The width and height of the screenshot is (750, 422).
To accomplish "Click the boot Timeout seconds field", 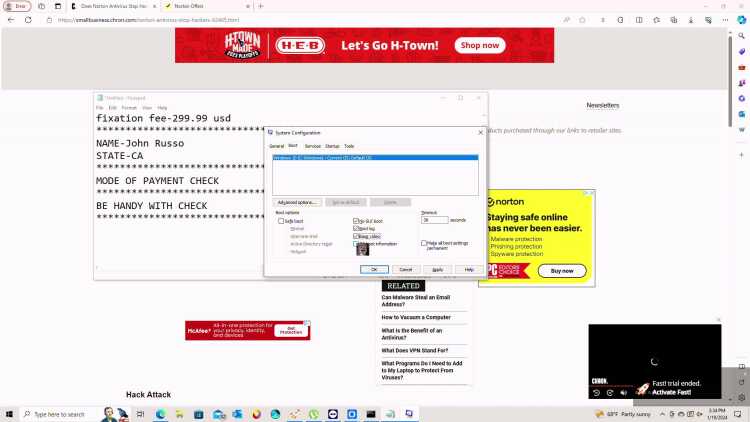I will click(x=435, y=220).
